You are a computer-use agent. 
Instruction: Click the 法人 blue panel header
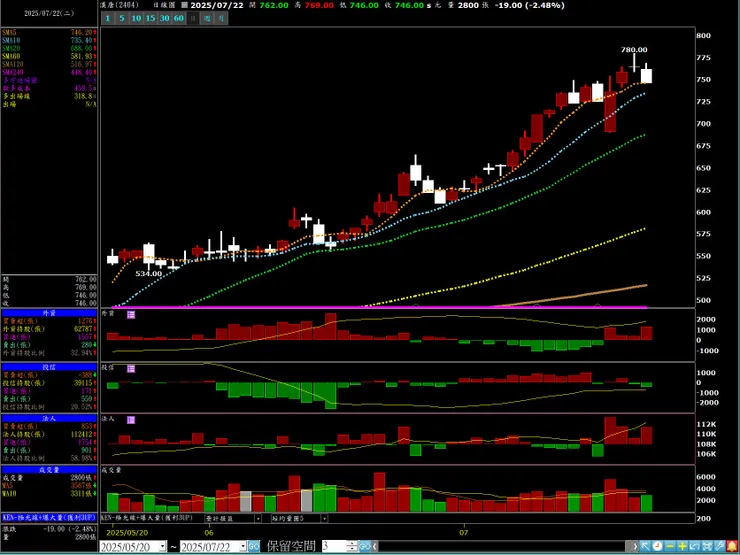[x=49, y=418]
